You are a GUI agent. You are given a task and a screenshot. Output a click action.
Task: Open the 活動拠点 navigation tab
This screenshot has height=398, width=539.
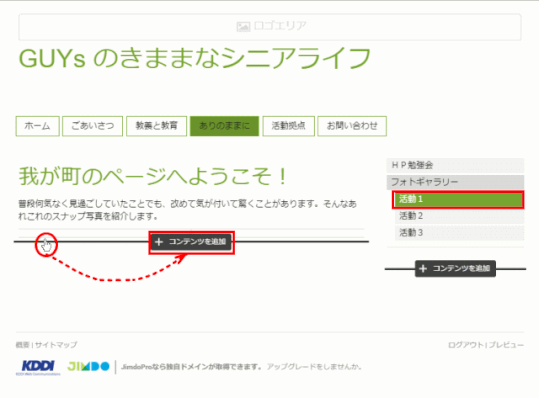click(288, 126)
